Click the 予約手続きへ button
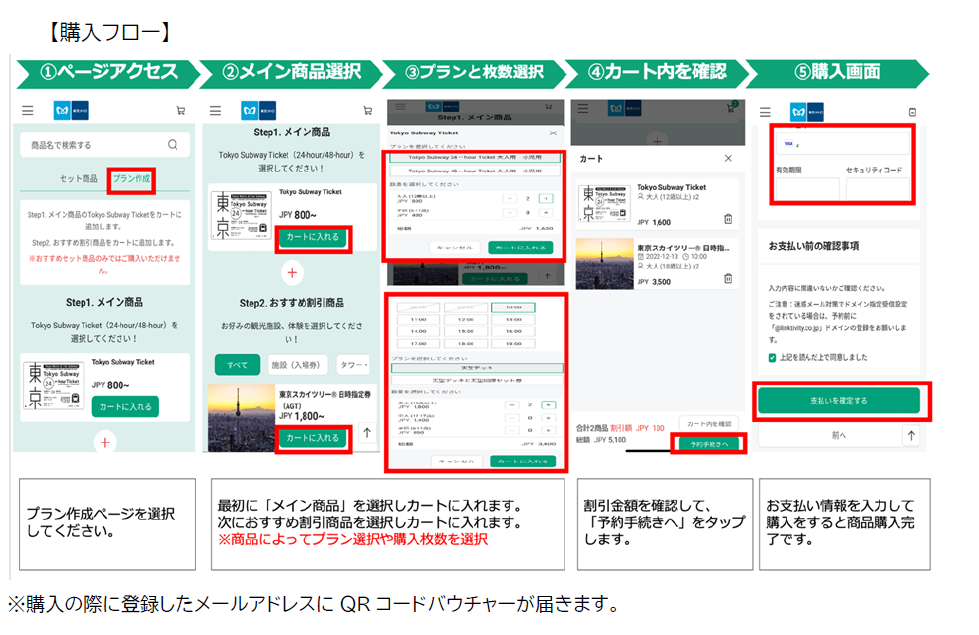Viewport: 979px width, 635px height. tap(709, 444)
